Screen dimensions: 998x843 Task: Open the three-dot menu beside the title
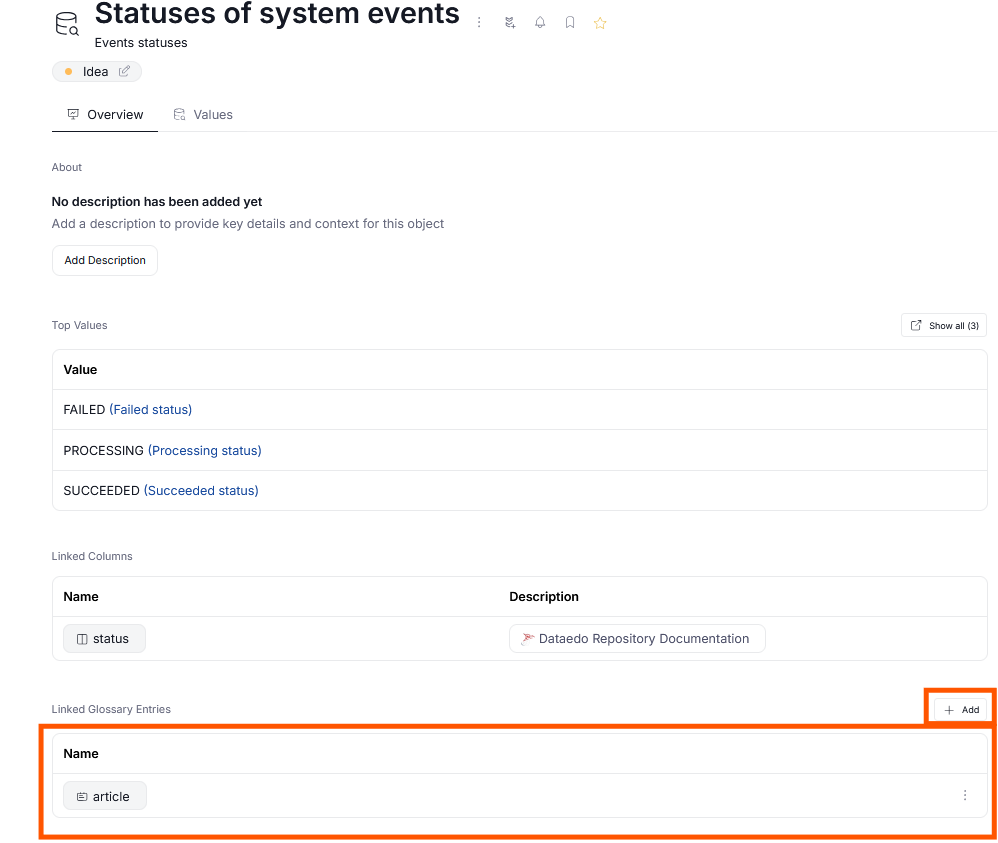(480, 22)
